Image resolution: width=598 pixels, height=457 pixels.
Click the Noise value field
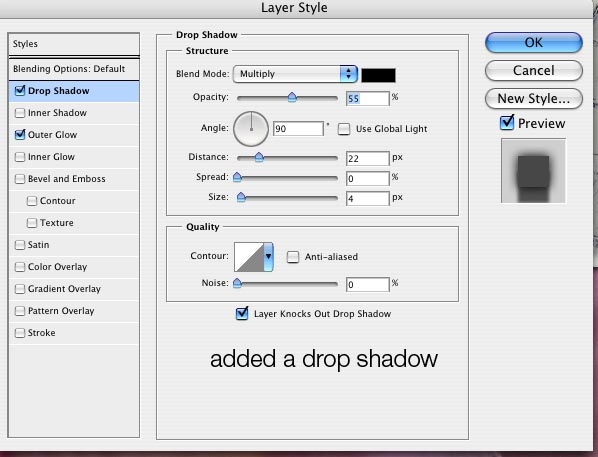click(368, 285)
